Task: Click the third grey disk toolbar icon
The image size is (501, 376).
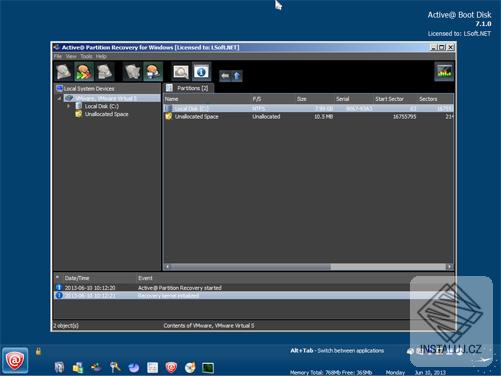Action: (104, 72)
